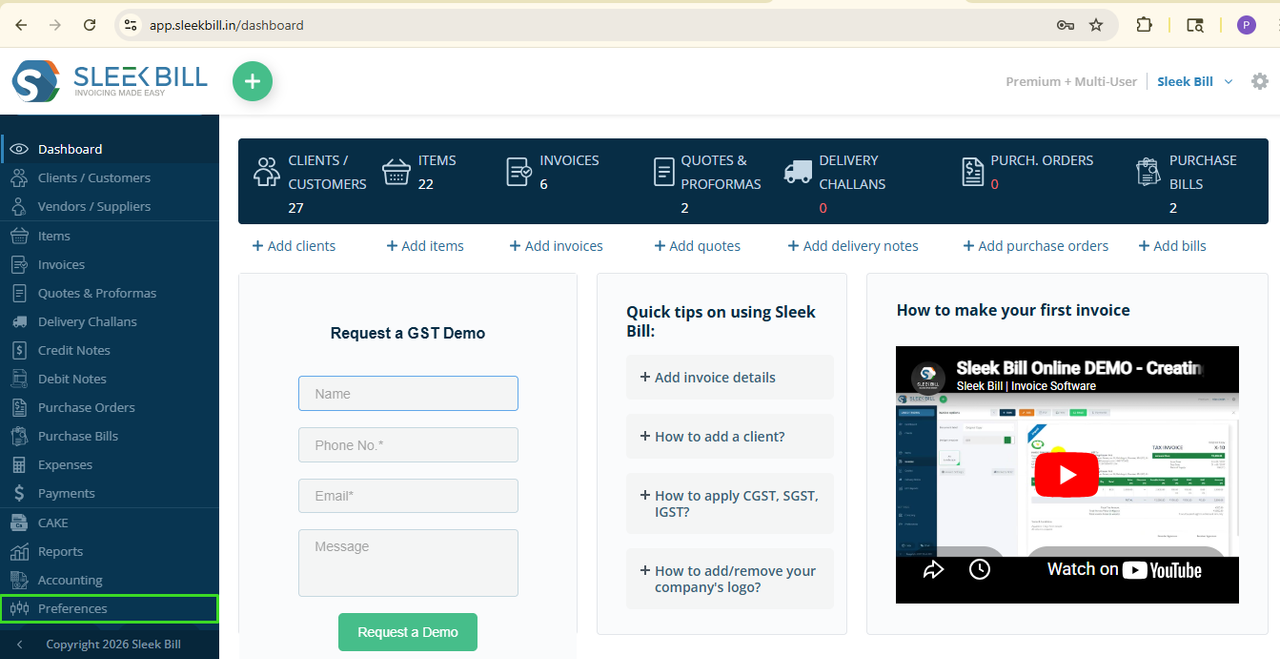The height and width of the screenshot is (659, 1280).
Task: Click the Quotes & Proformas stats icon
Action: (664, 172)
